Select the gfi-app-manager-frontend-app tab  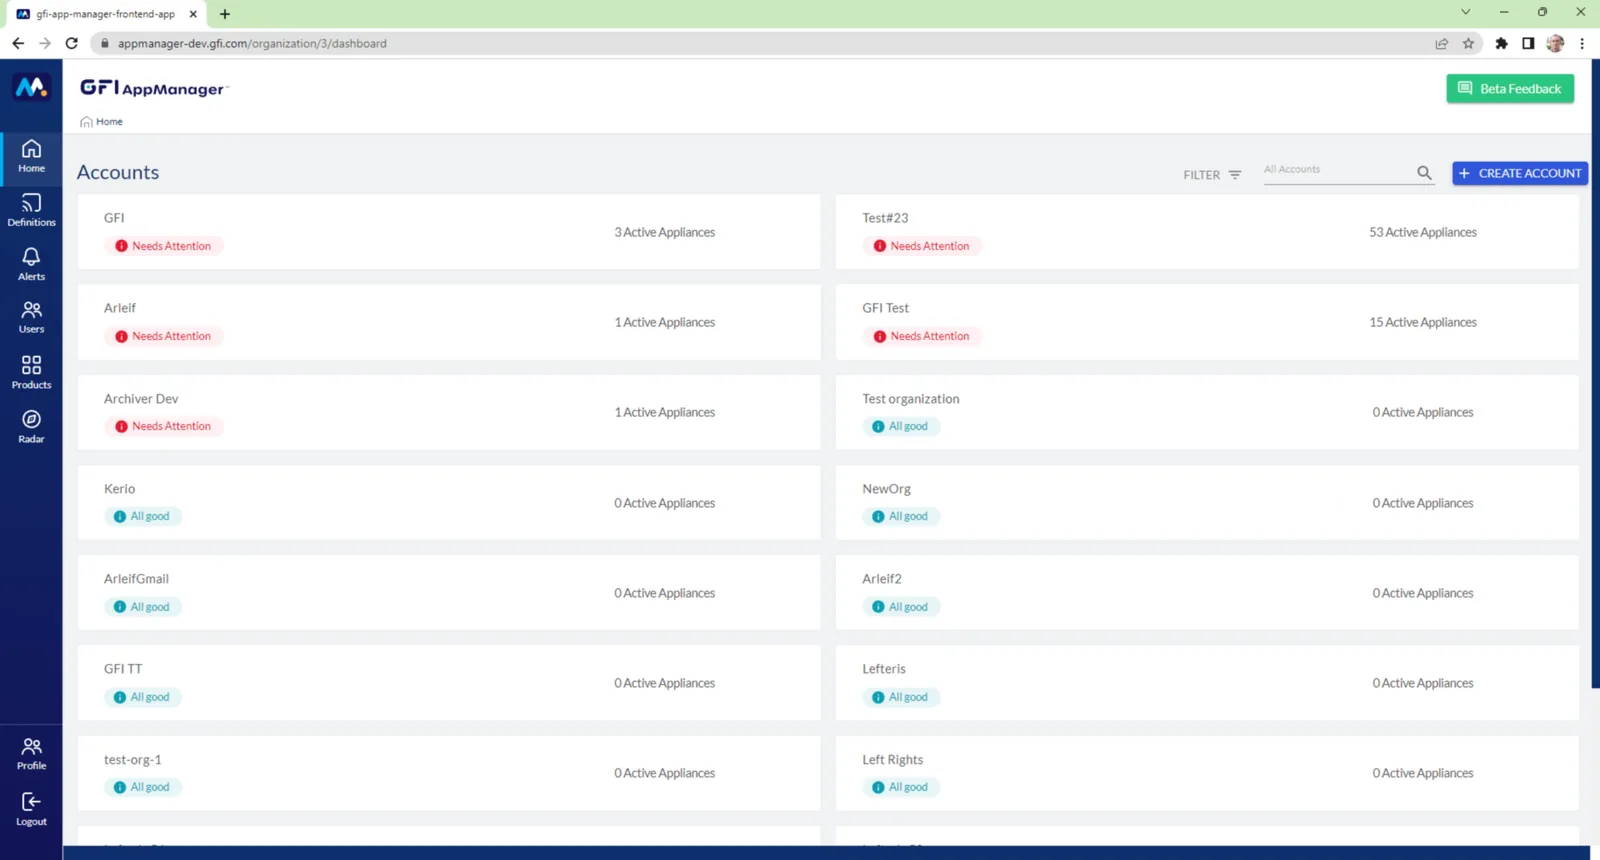tap(105, 14)
